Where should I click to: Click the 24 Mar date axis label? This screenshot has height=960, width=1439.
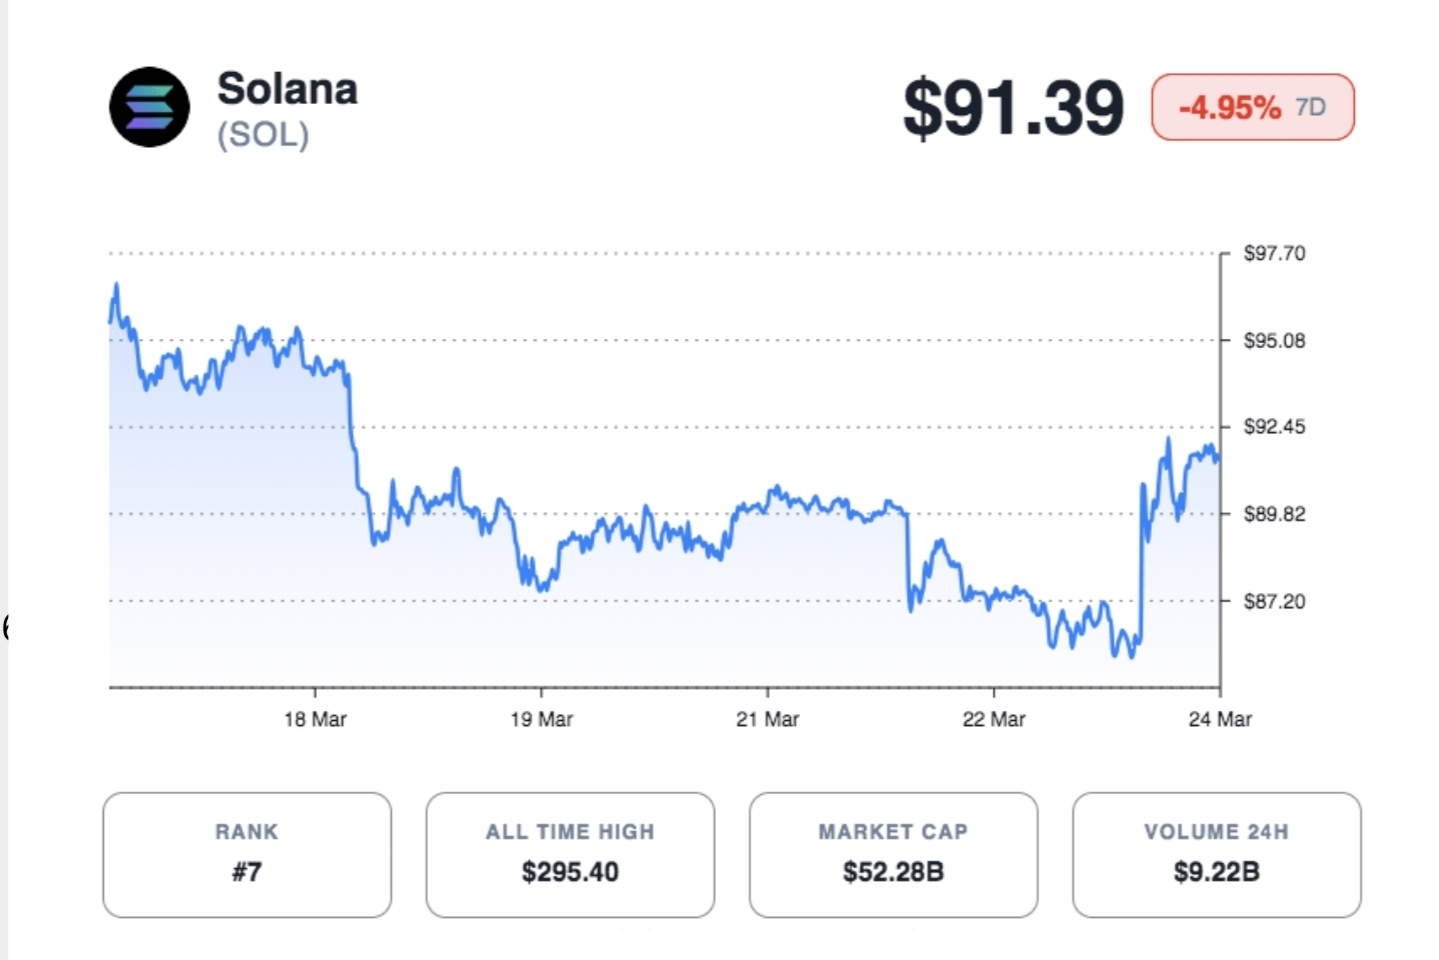pyautogui.click(x=1219, y=719)
